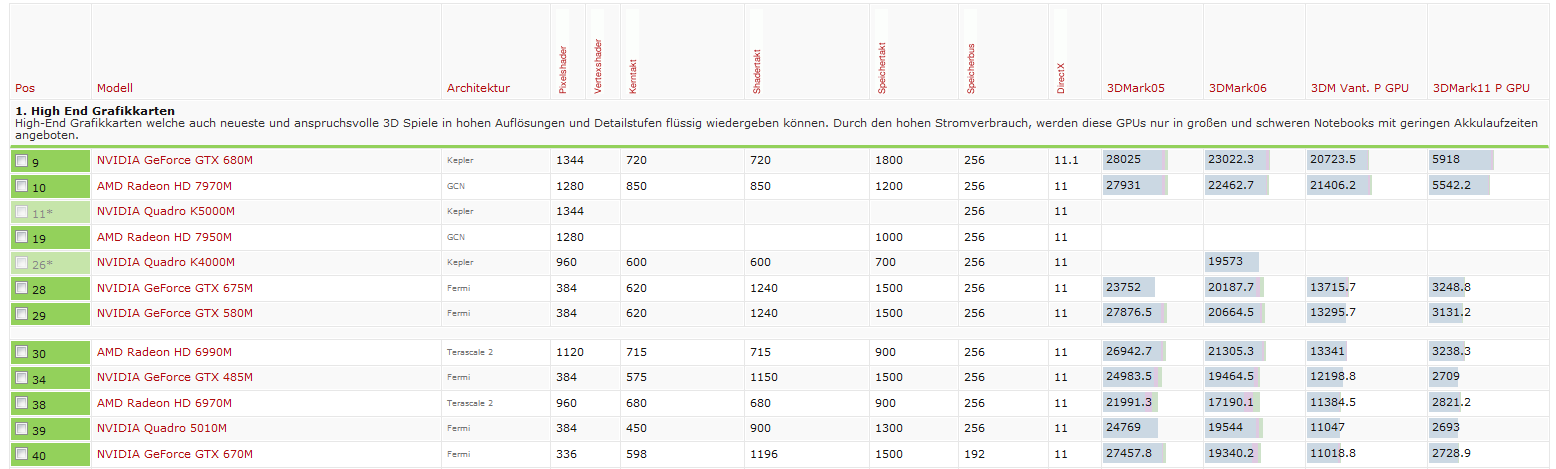Viewport: 1556px width, 469px height.
Task: Sort by Speicherbus column header
Action: pyautogui.click(x=970, y=71)
